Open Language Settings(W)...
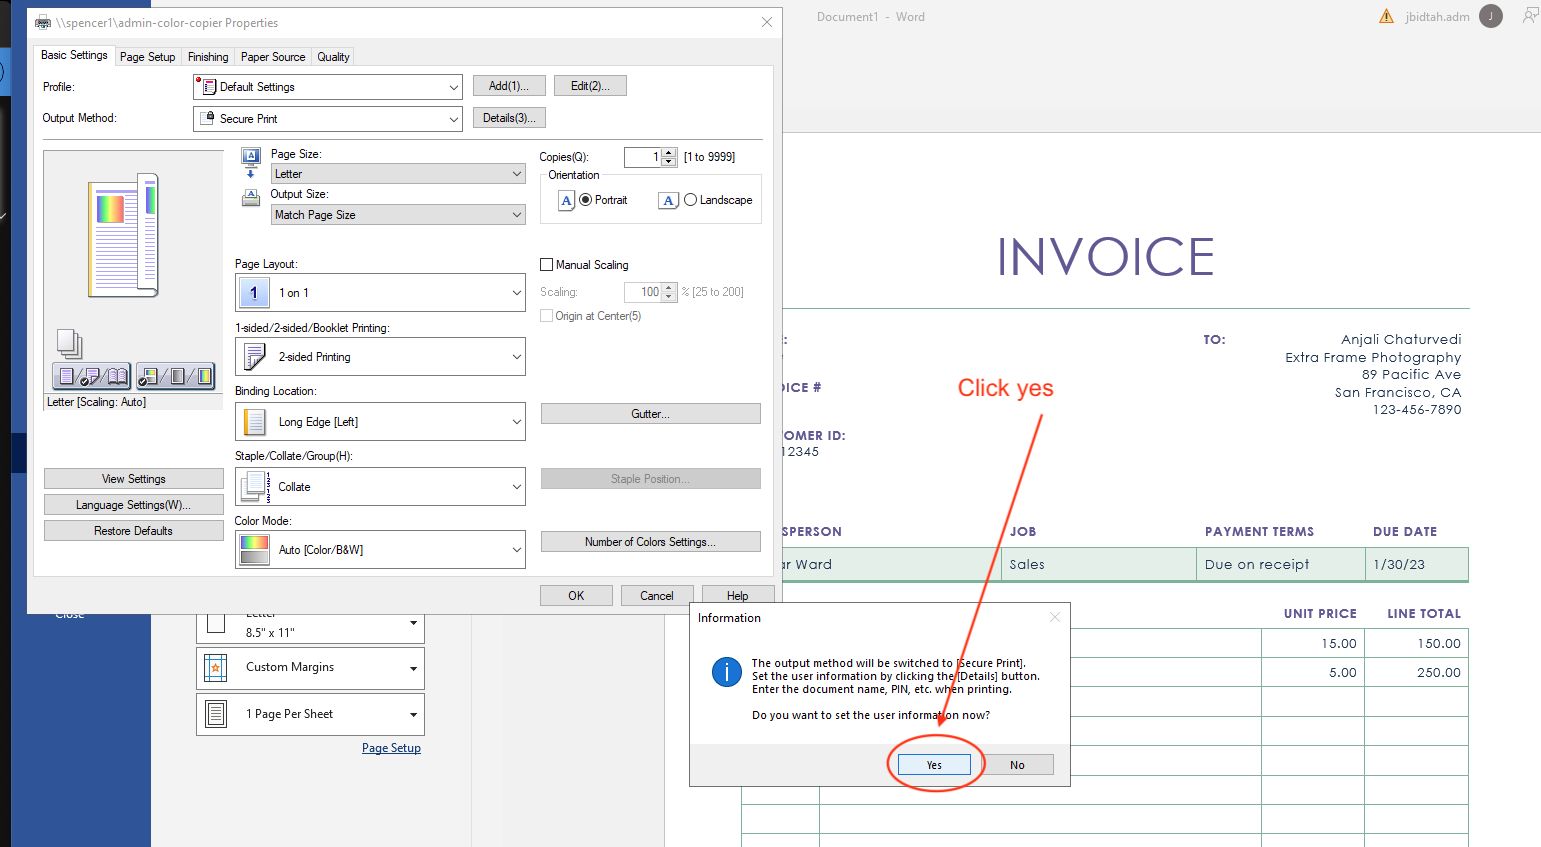 (134, 505)
